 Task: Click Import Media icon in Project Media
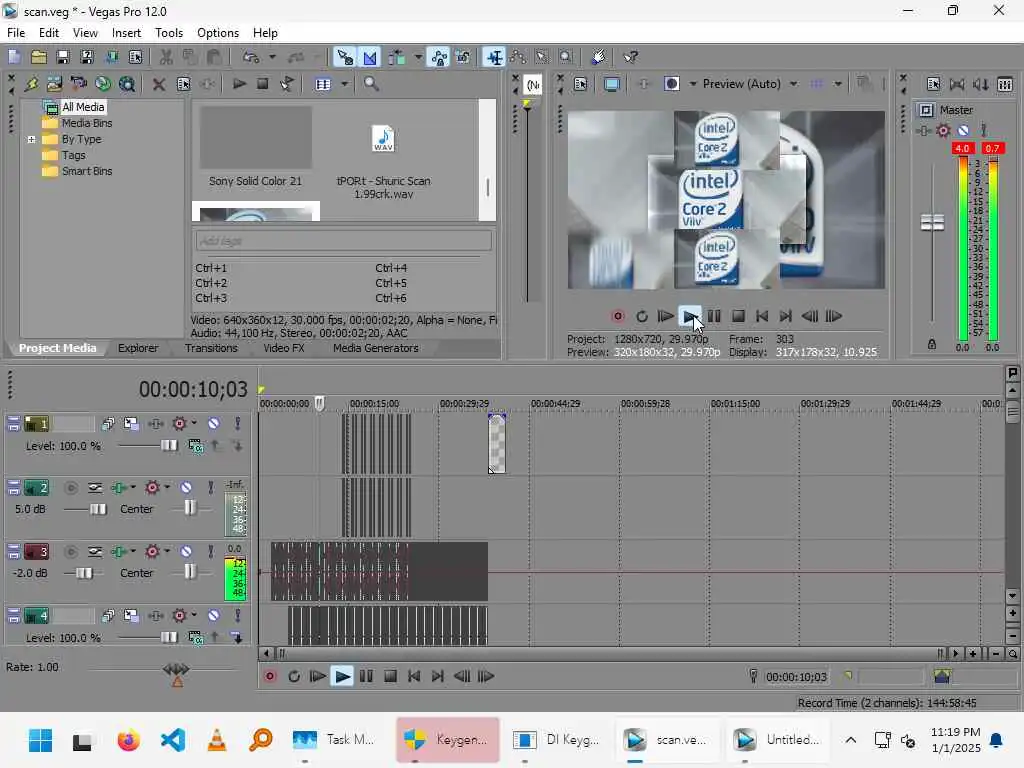click(55, 84)
